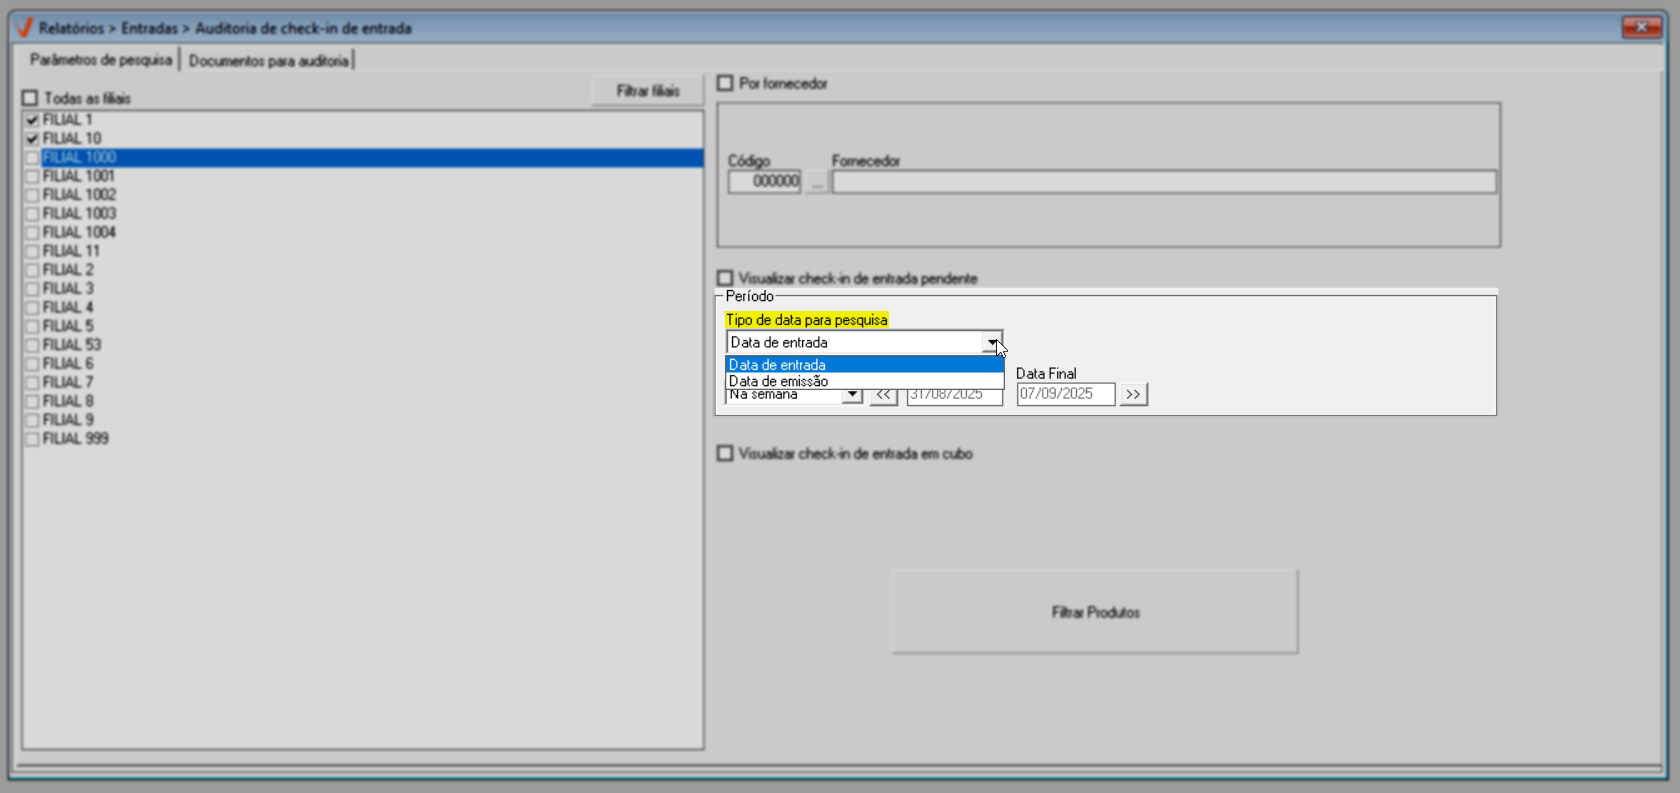Tick the FILIAL 1001 checkbox
Image resolution: width=1680 pixels, height=793 pixels.
click(x=33, y=176)
